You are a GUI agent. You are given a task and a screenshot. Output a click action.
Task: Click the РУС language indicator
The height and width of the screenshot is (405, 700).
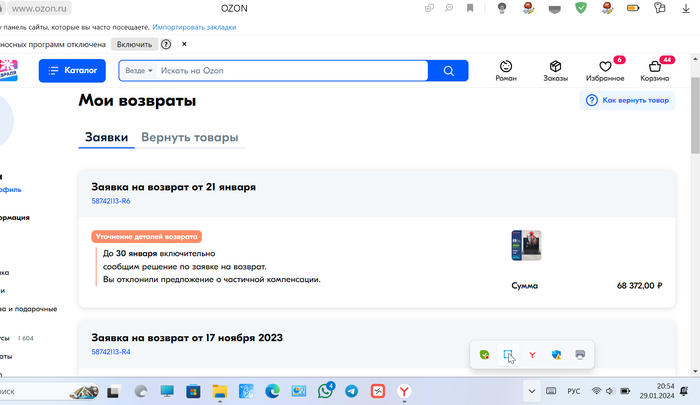coord(574,392)
